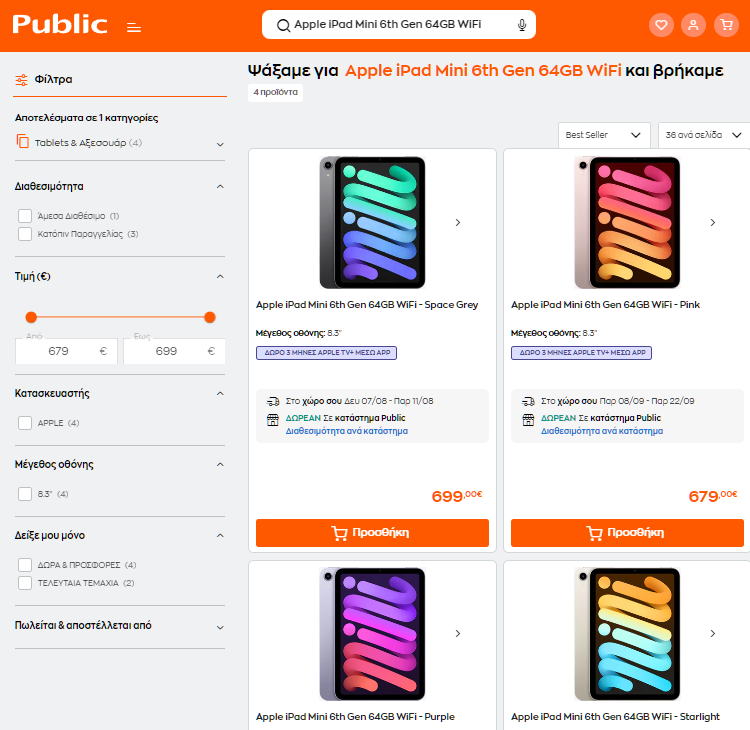
Task: Click the Starlight iPad thumbnail
Action: pyautogui.click(x=627, y=634)
